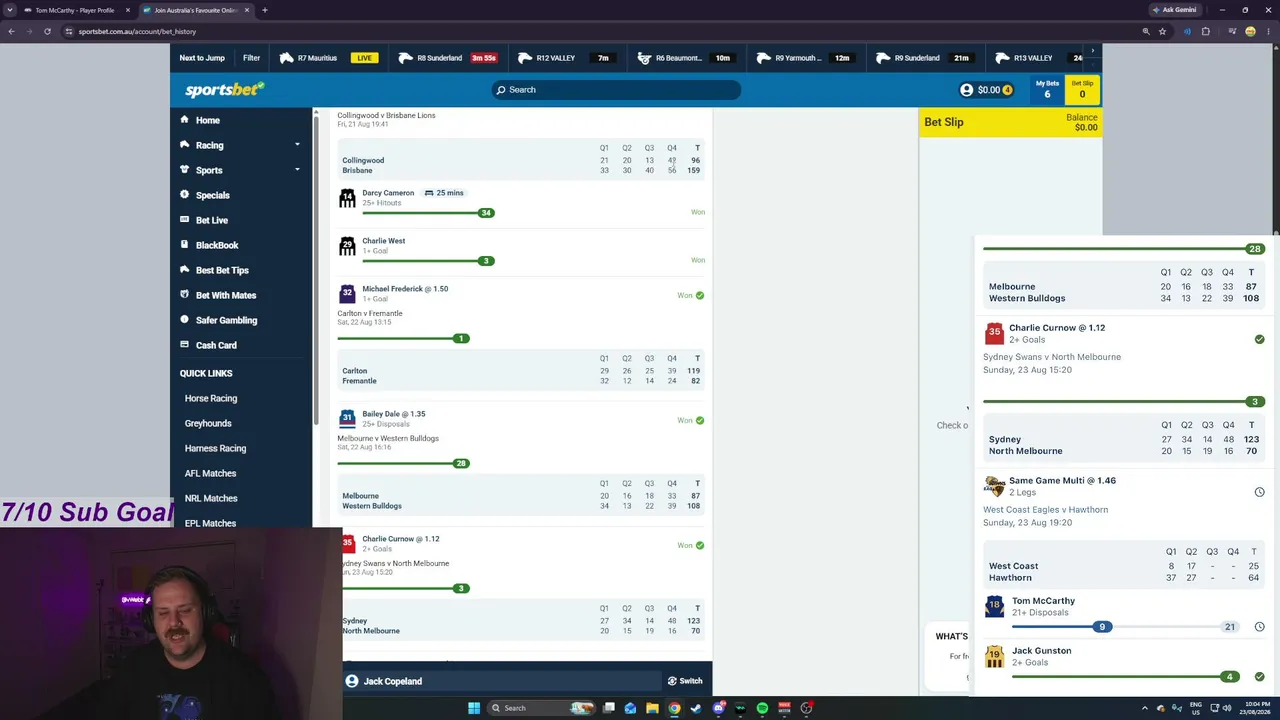This screenshot has height=720, width=1280.
Task: Click the browser reload button
Action: tap(47, 31)
